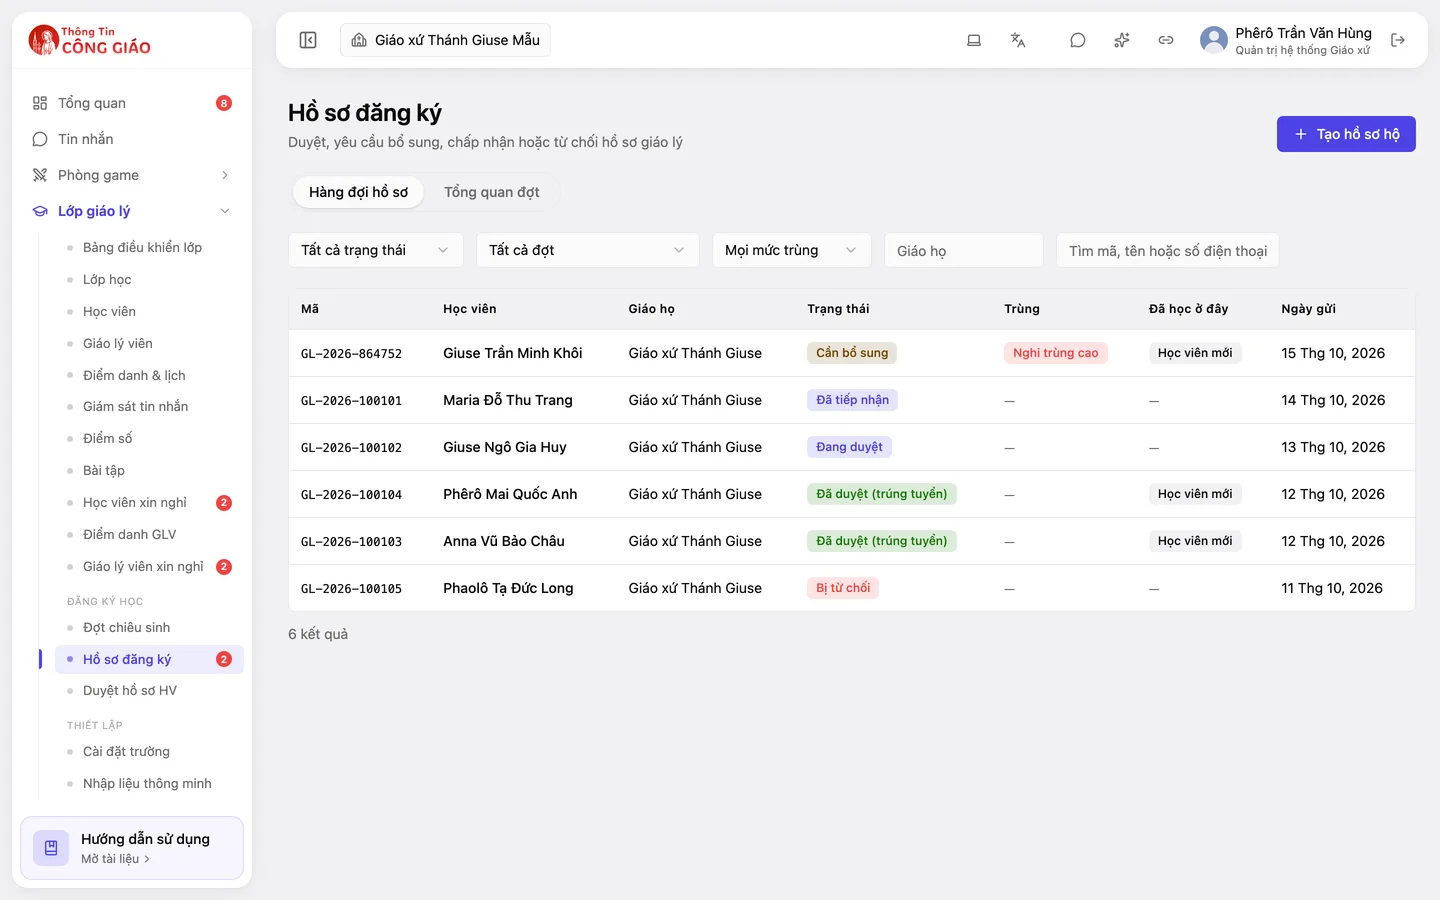Open the Mọi mức trùng dropdown
The width and height of the screenshot is (1440, 900).
click(792, 250)
